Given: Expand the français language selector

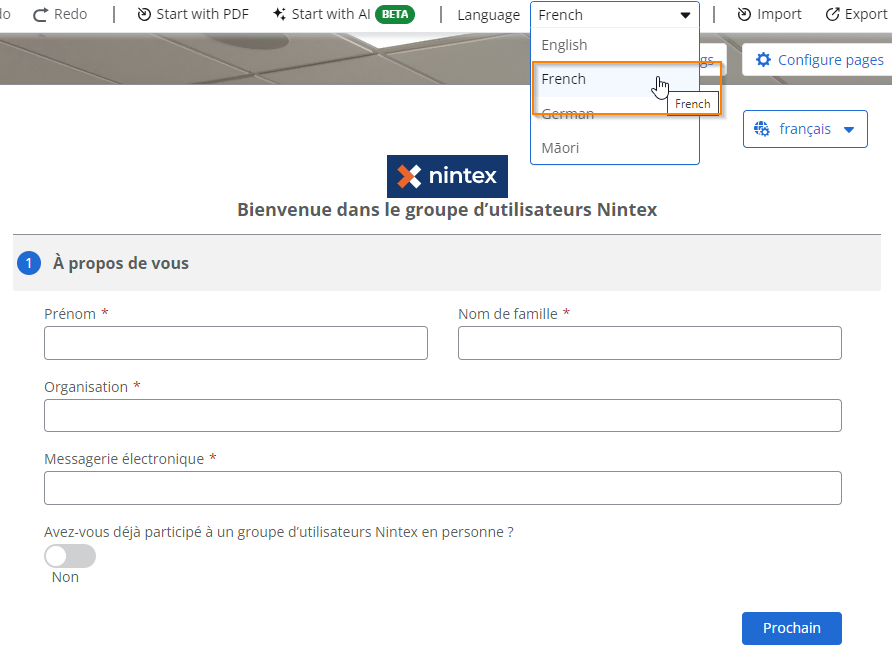Looking at the screenshot, I should [x=805, y=129].
